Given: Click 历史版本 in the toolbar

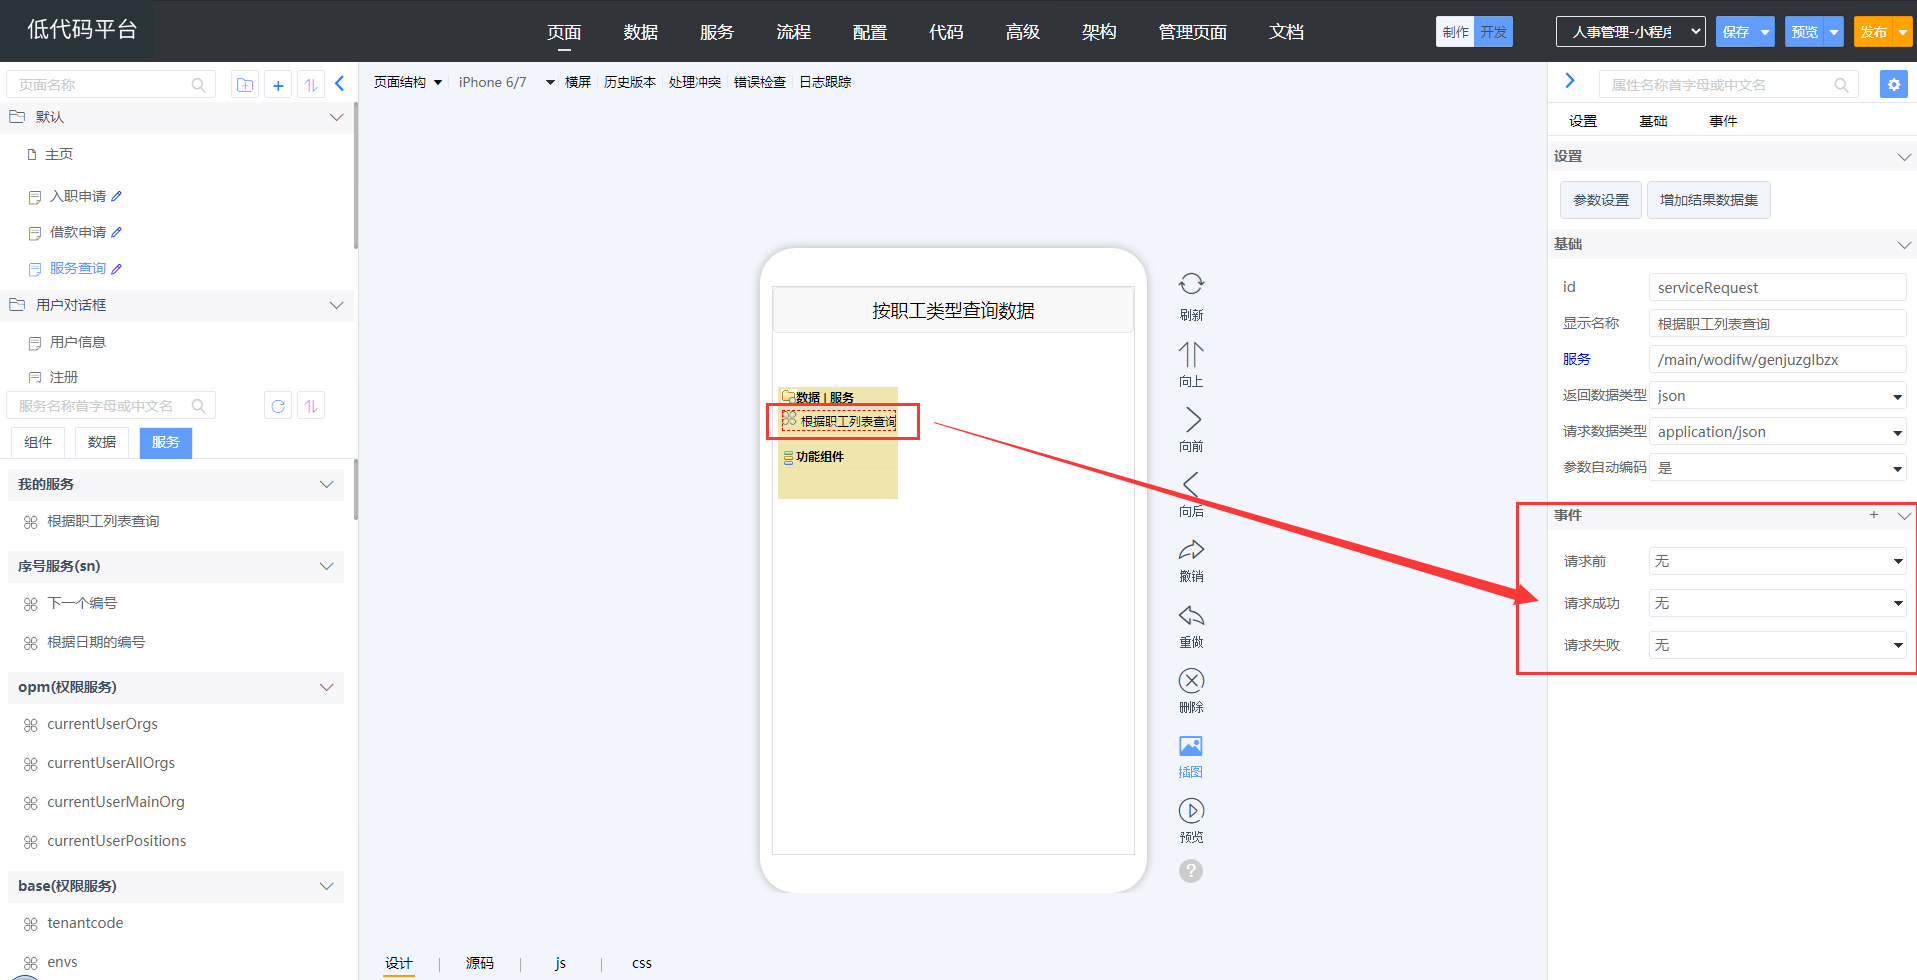Looking at the screenshot, I should point(629,82).
